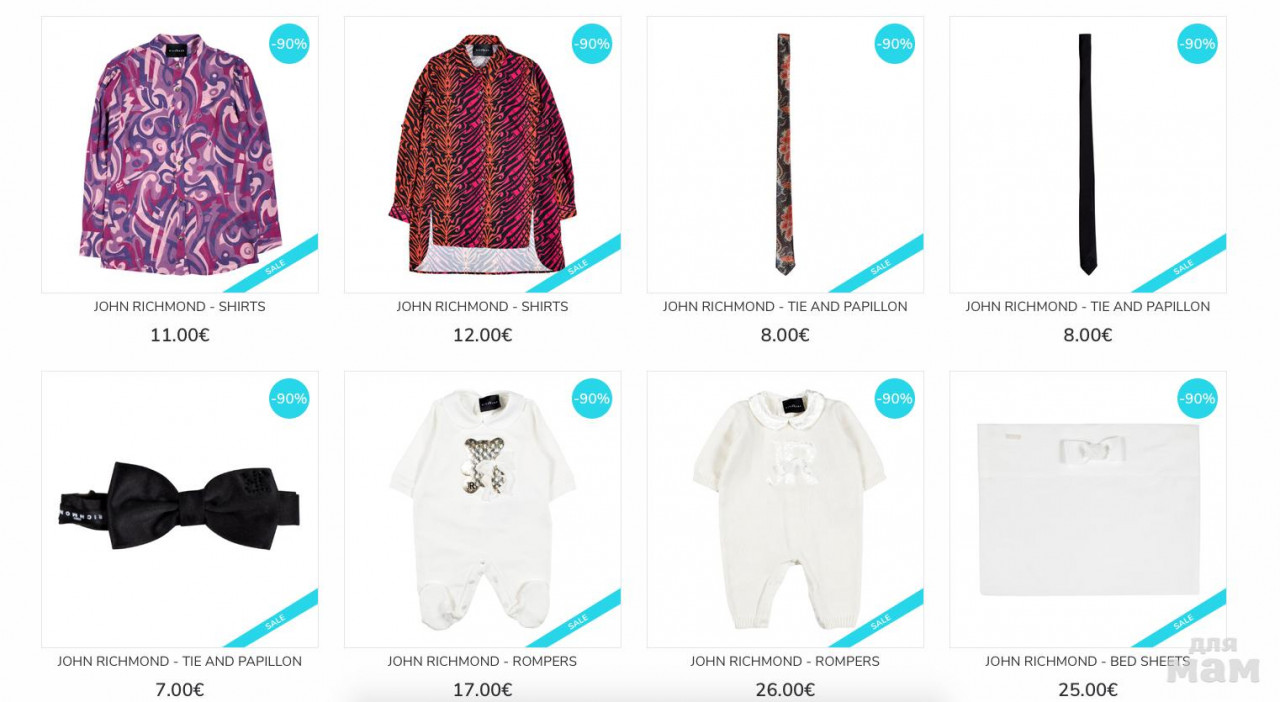The image size is (1280, 702).
Task: Click the SALE ribbon on knit romper
Action: [880, 622]
